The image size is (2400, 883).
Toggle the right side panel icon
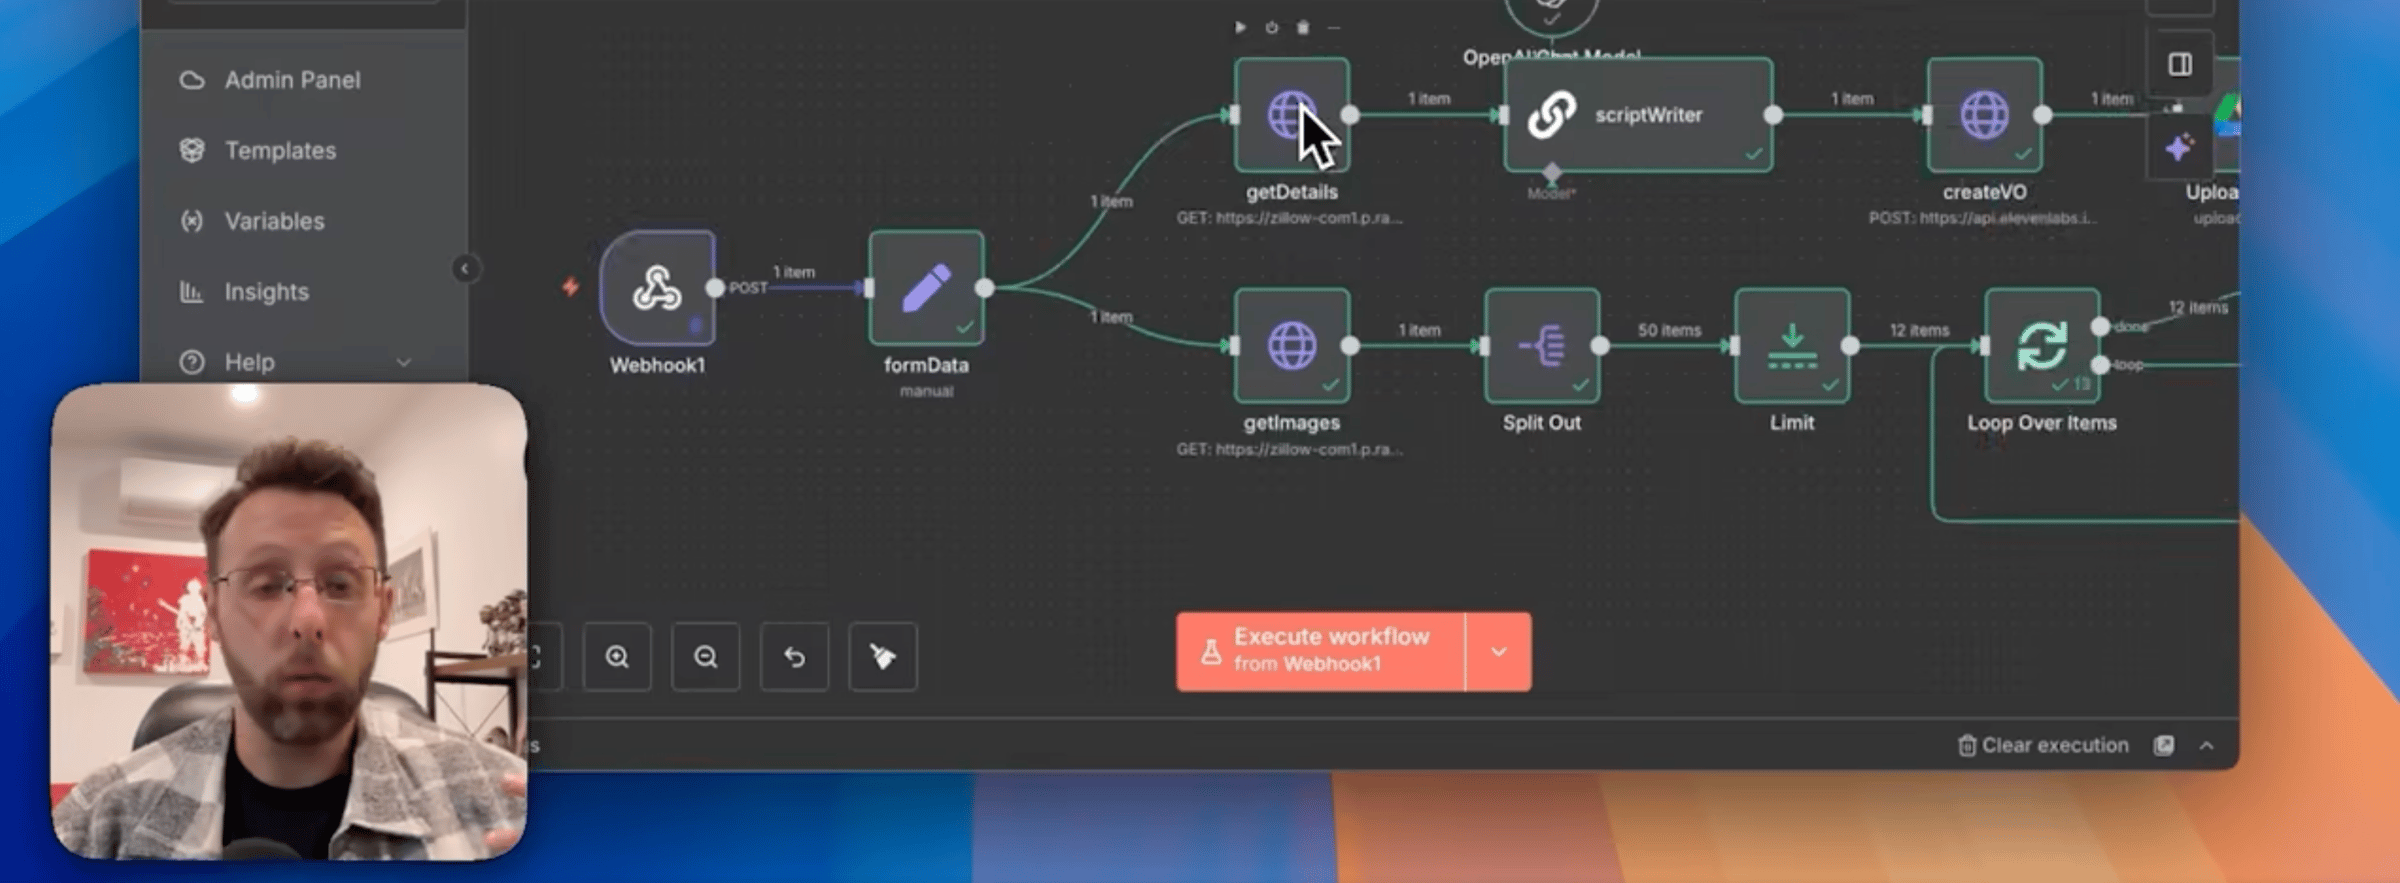coord(2180,64)
